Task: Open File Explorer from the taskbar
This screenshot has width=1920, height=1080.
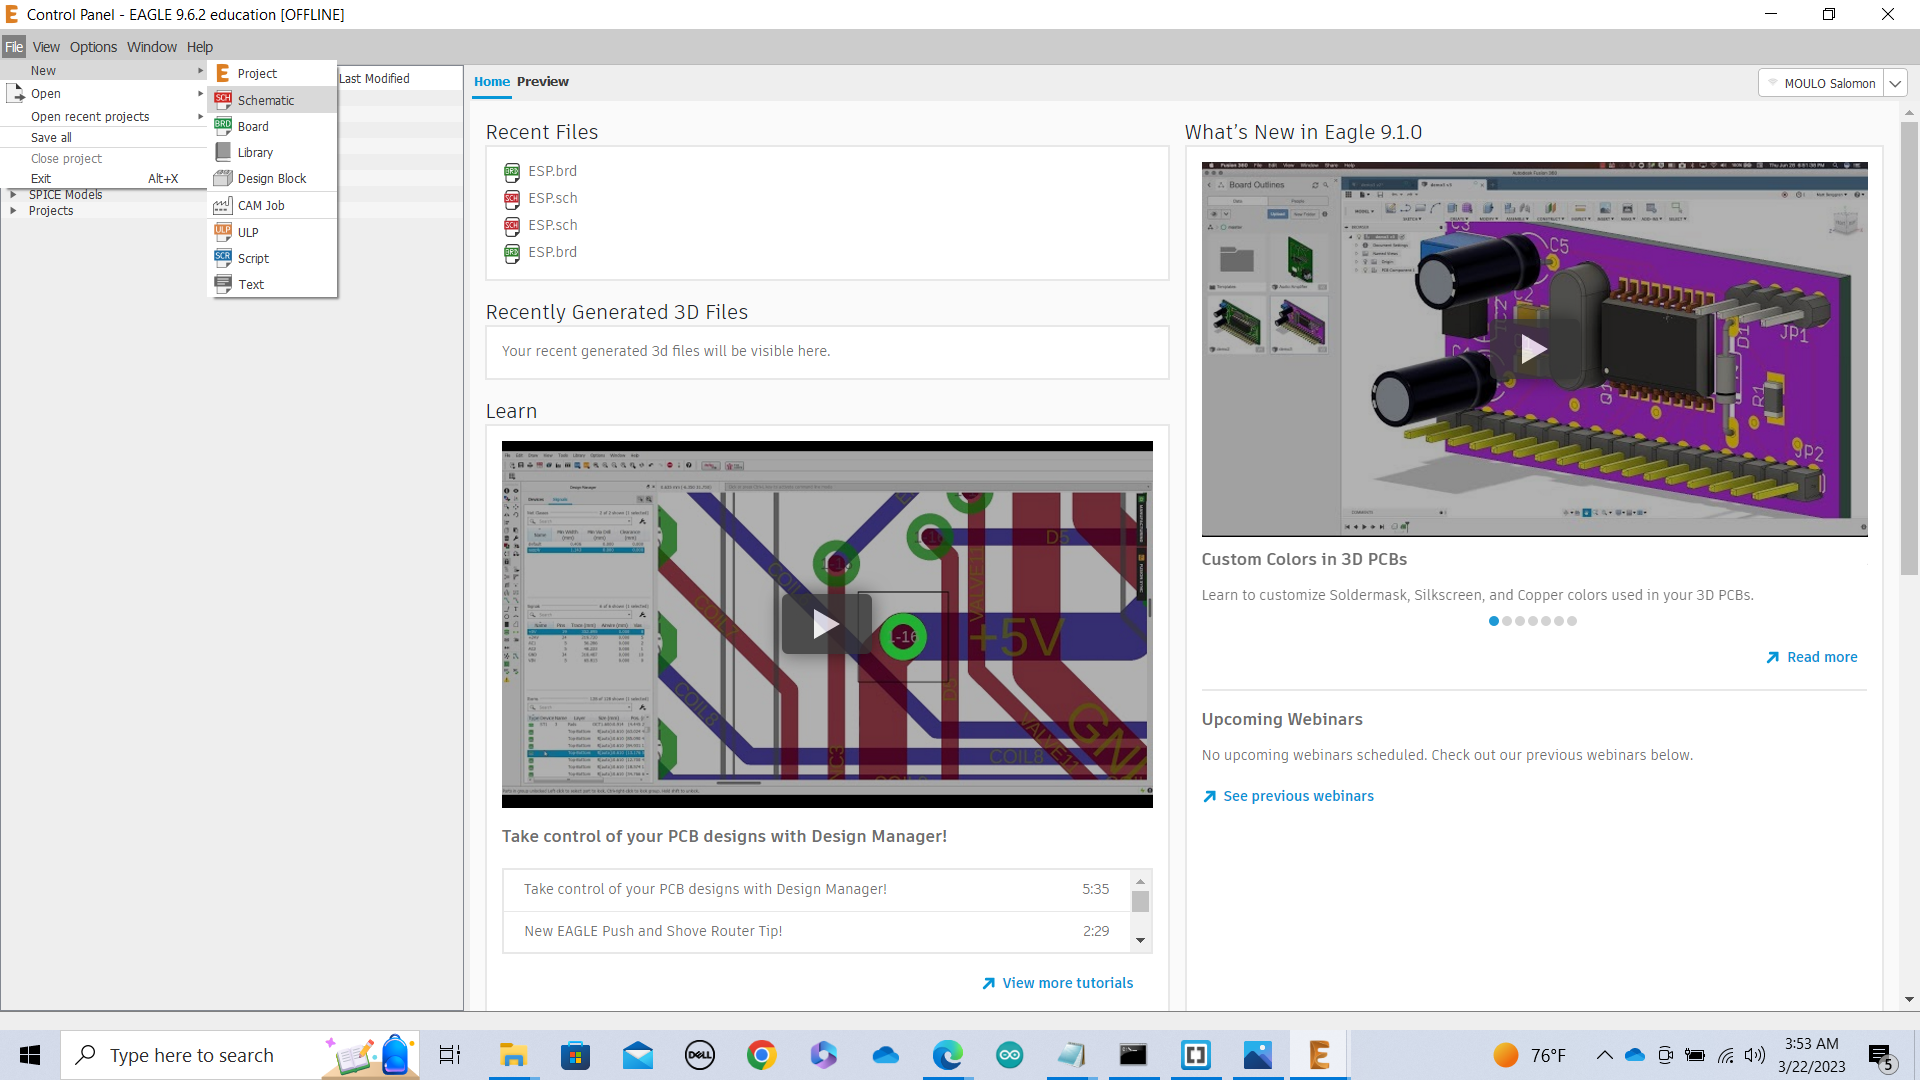Action: point(513,1055)
